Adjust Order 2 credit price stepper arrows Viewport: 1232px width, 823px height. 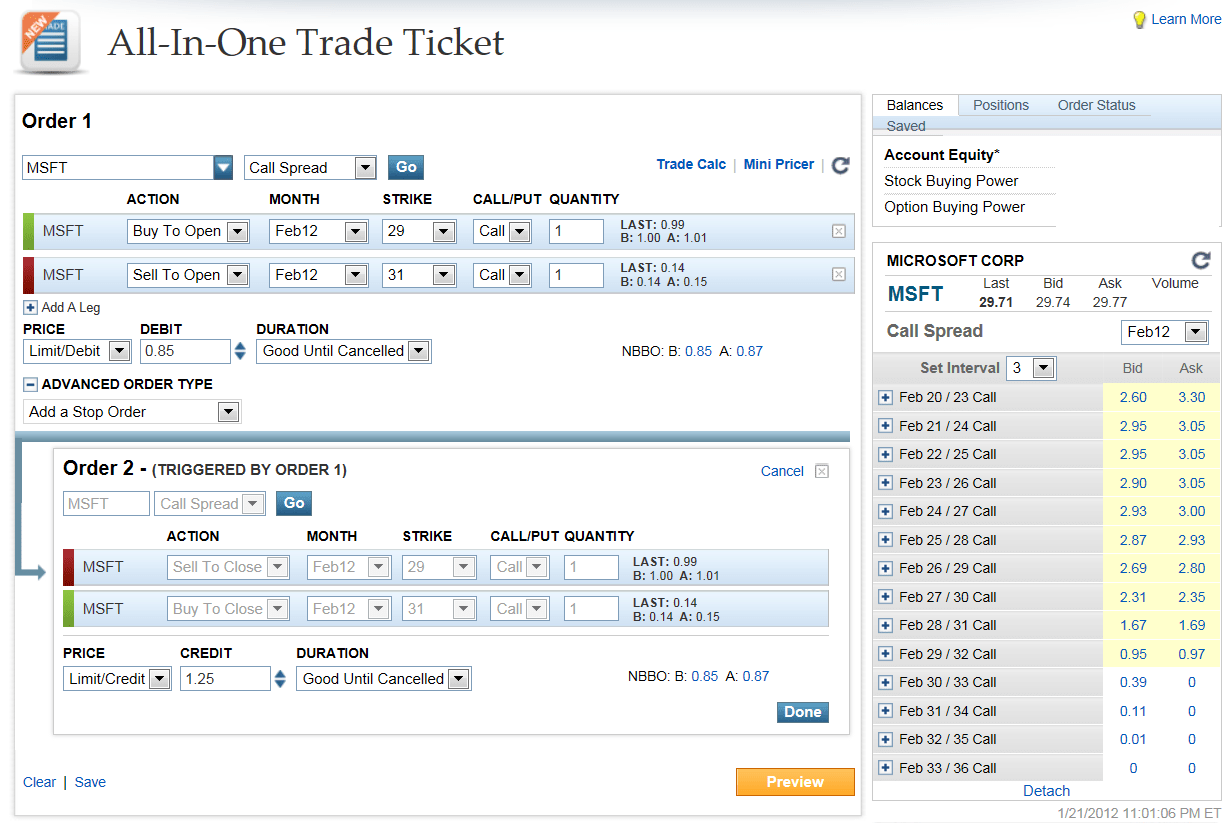tap(280, 679)
